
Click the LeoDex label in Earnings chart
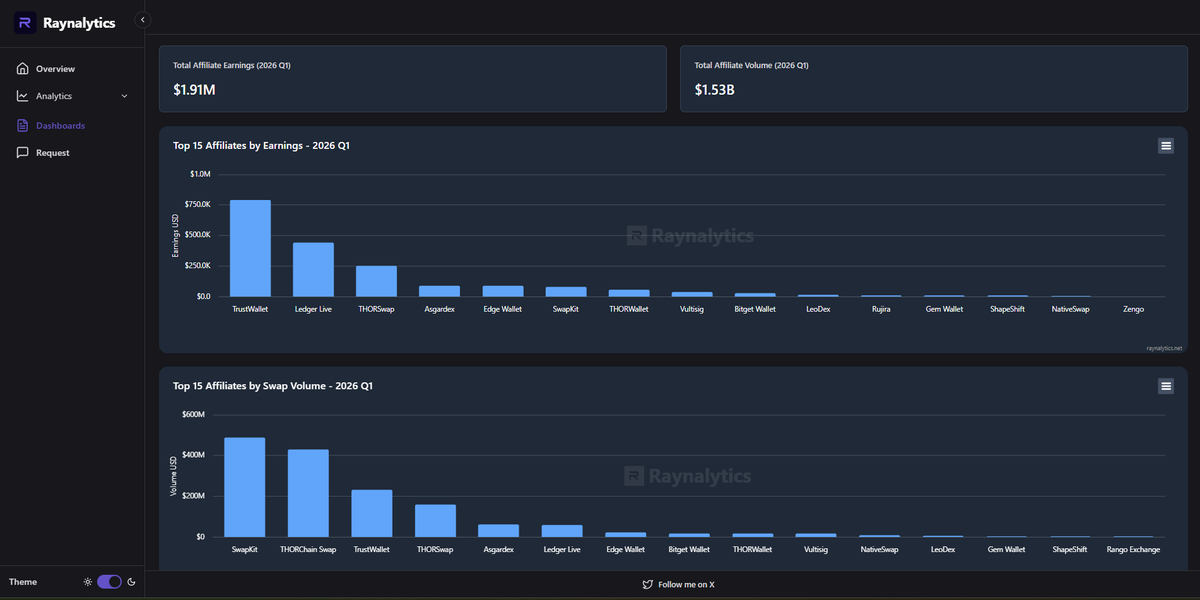818,309
